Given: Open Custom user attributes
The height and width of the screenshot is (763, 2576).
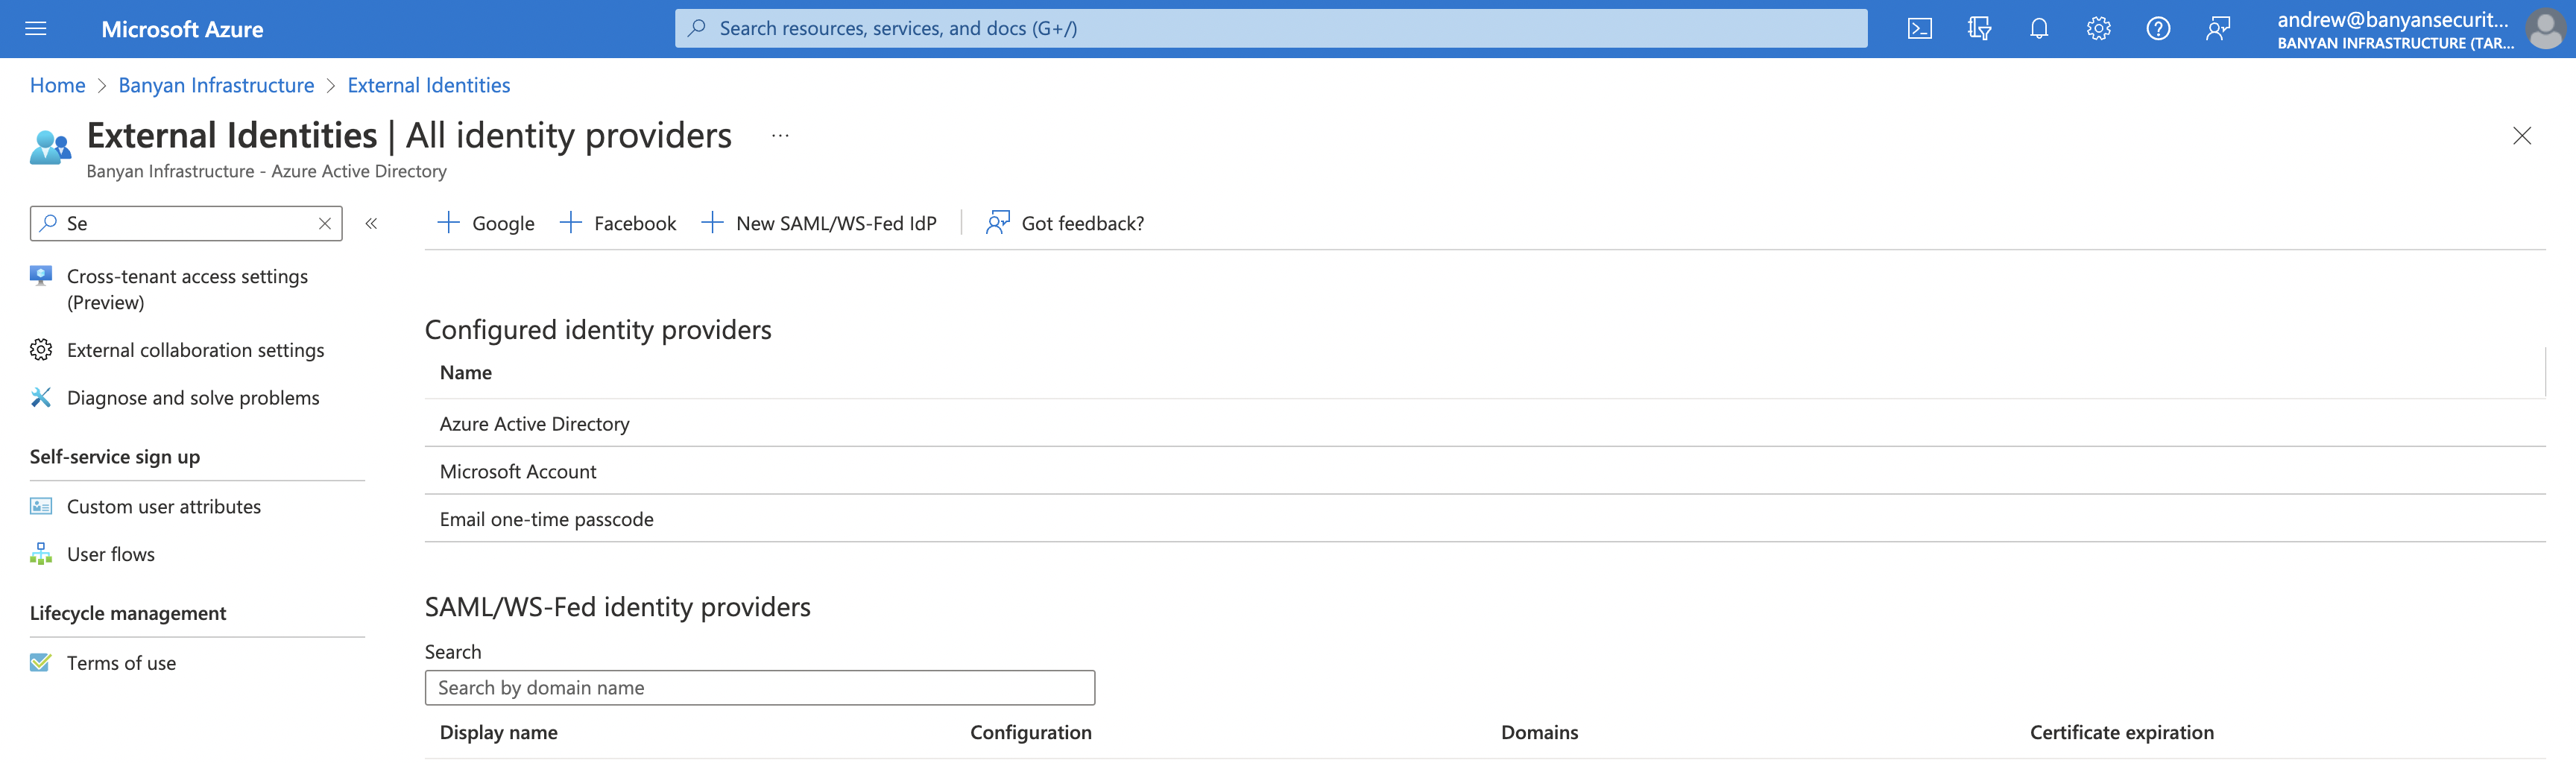Looking at the screenshot, I should (163, 507).
